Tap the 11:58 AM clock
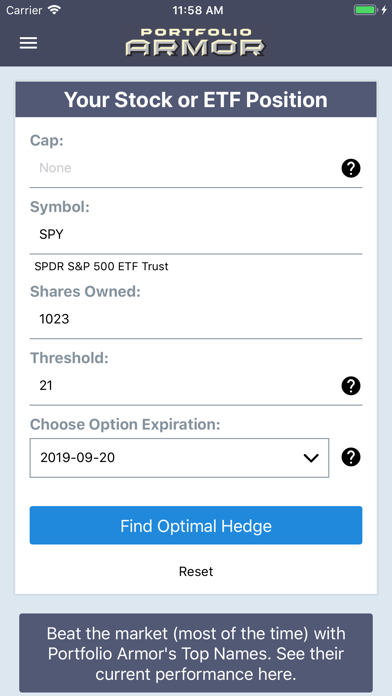The image size is (392, 696). point(198,10)
